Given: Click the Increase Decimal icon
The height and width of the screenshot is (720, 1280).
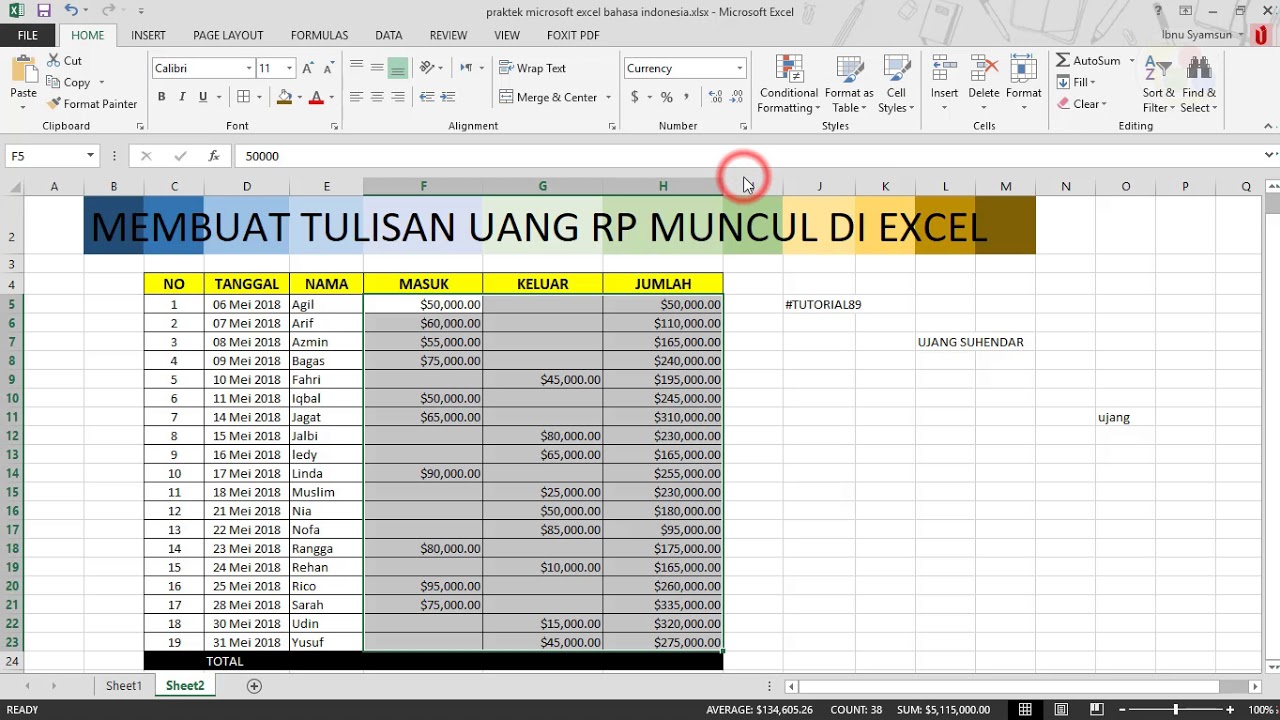Looking at the screenshot, I should (716, 96).
